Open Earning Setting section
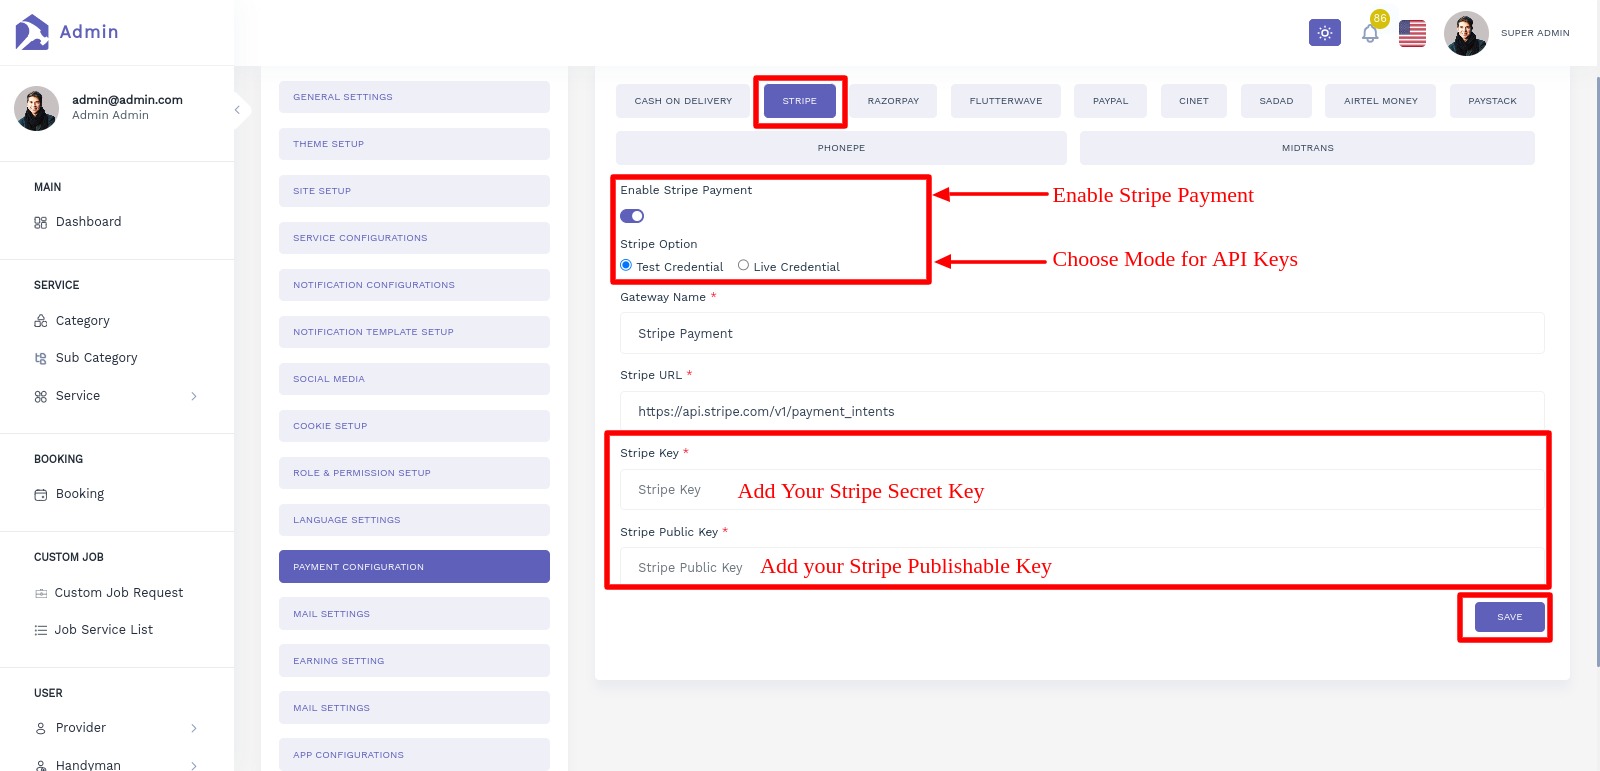The height and width of the screenshot is (771, 1600). (x=414, y=661)
